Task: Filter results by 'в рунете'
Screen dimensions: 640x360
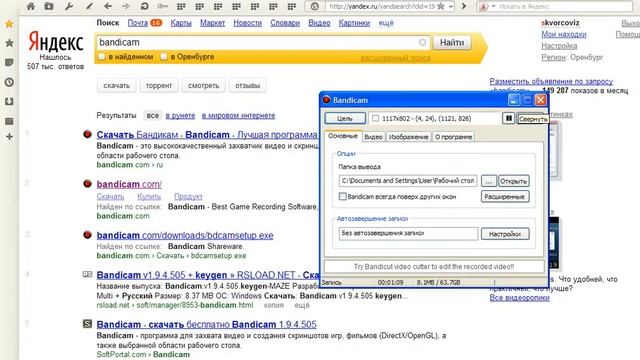Action: coord(180,116)
